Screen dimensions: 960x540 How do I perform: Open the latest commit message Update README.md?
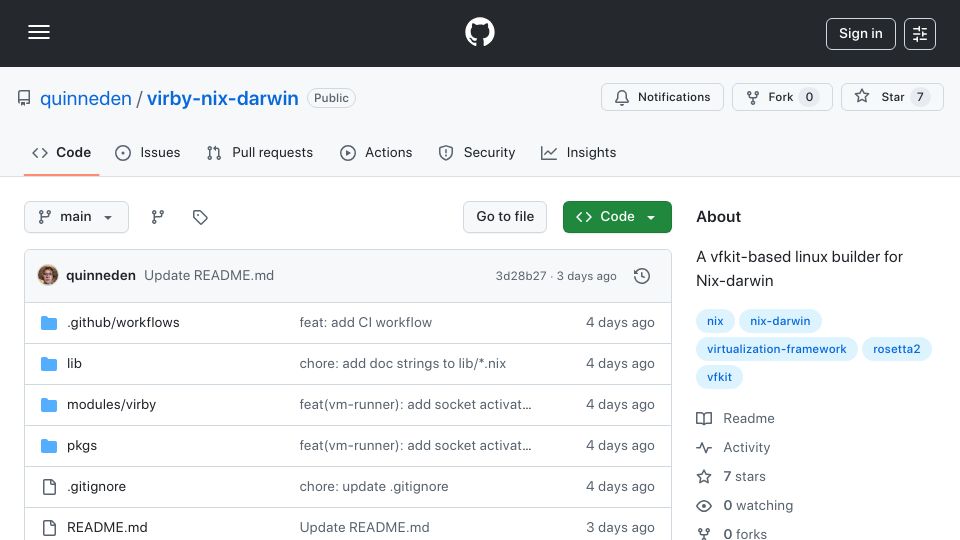pos(209,276)
